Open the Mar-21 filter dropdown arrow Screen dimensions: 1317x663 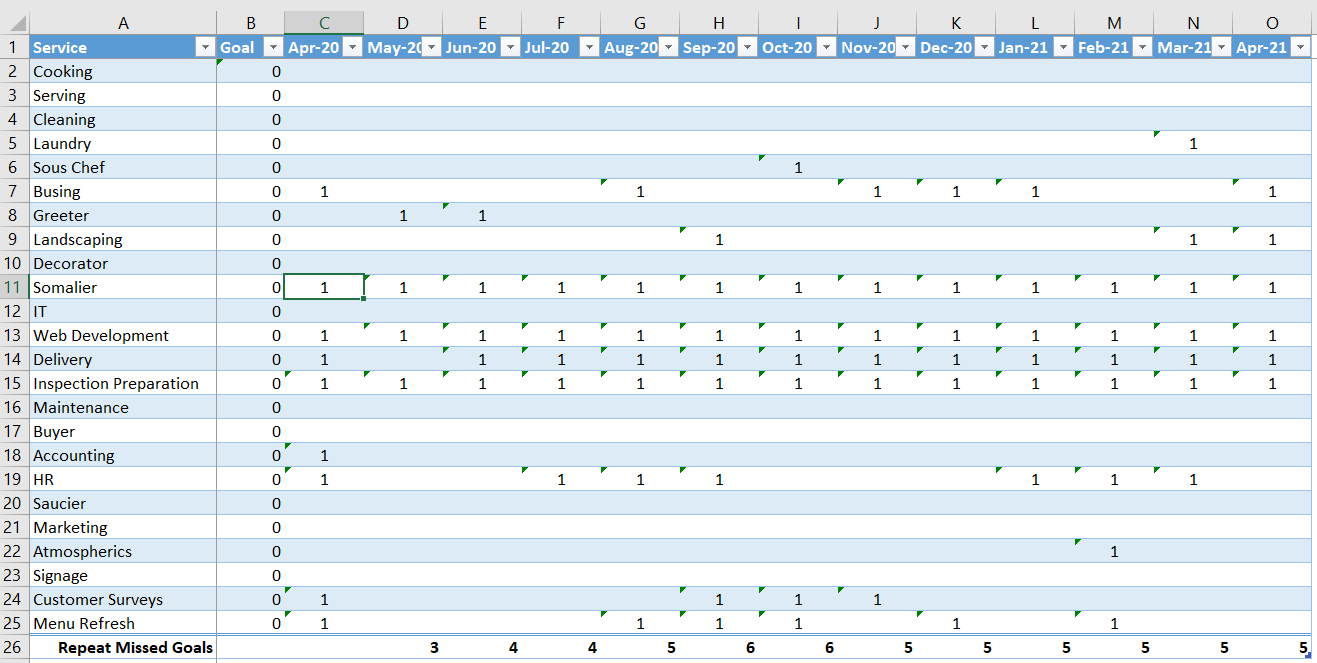click(1221, 47)
